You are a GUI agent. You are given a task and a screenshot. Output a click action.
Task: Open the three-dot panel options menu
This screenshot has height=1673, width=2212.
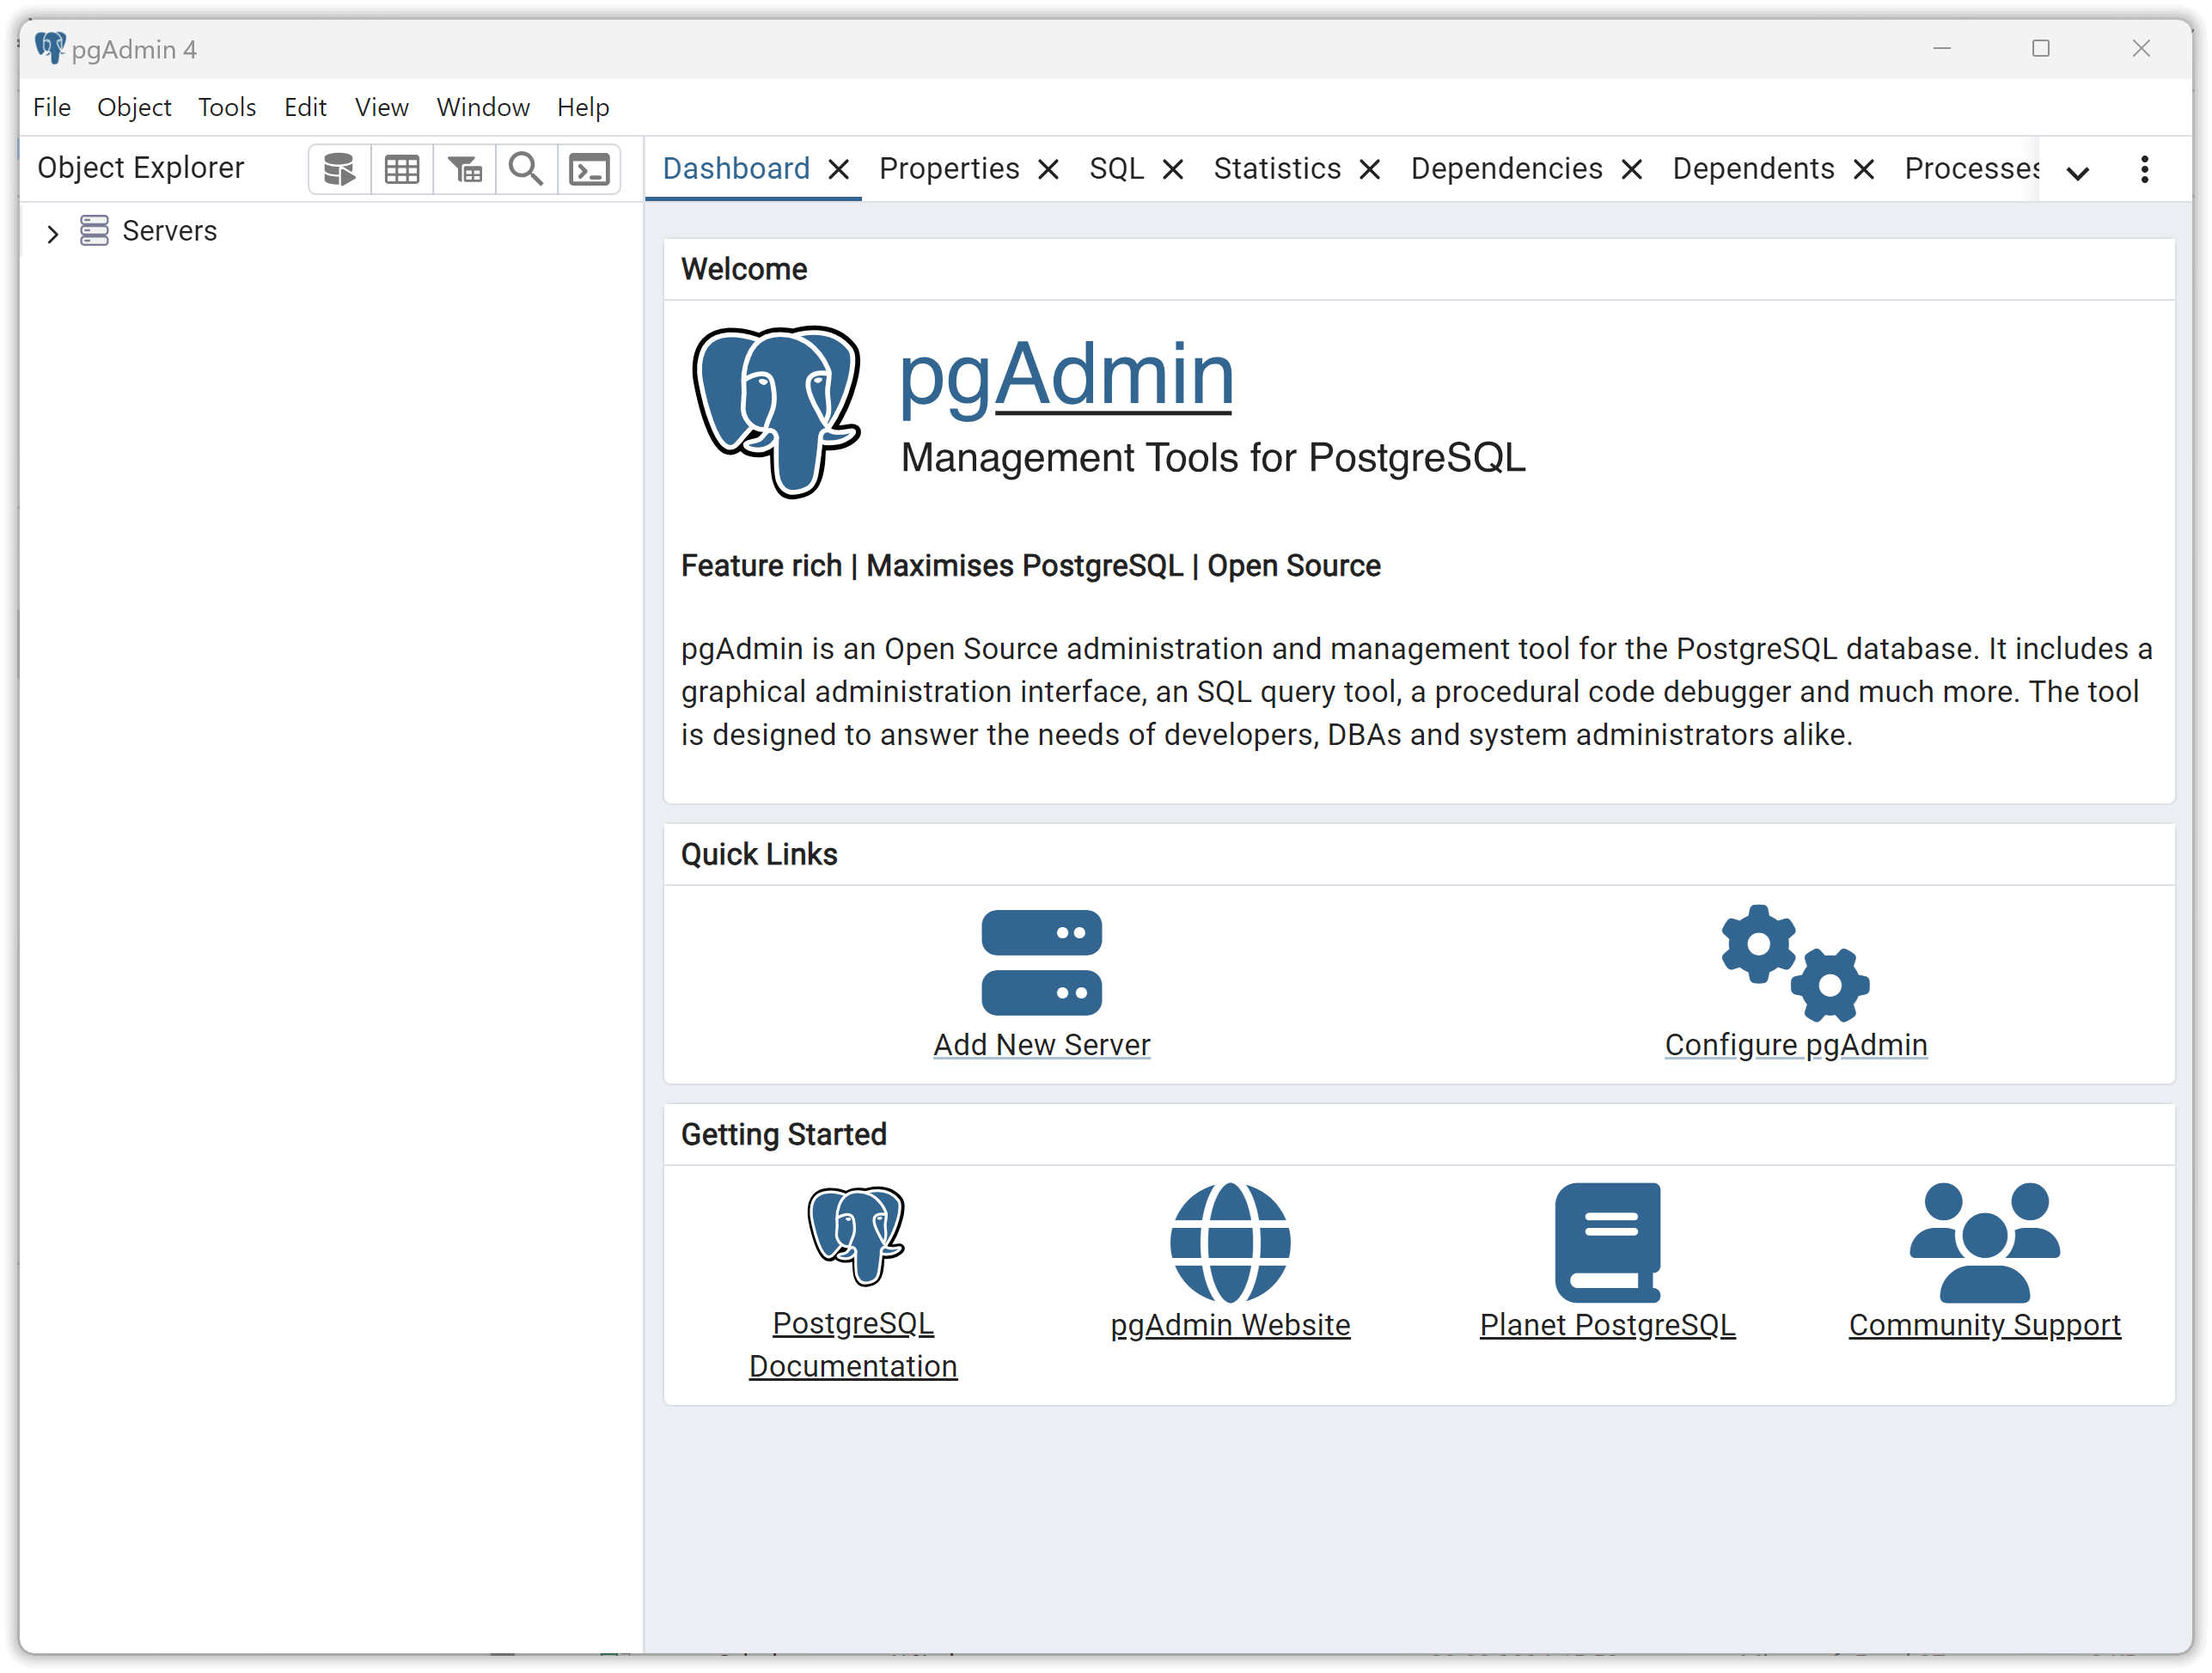pyautogui.click(x=2144, y=169)
